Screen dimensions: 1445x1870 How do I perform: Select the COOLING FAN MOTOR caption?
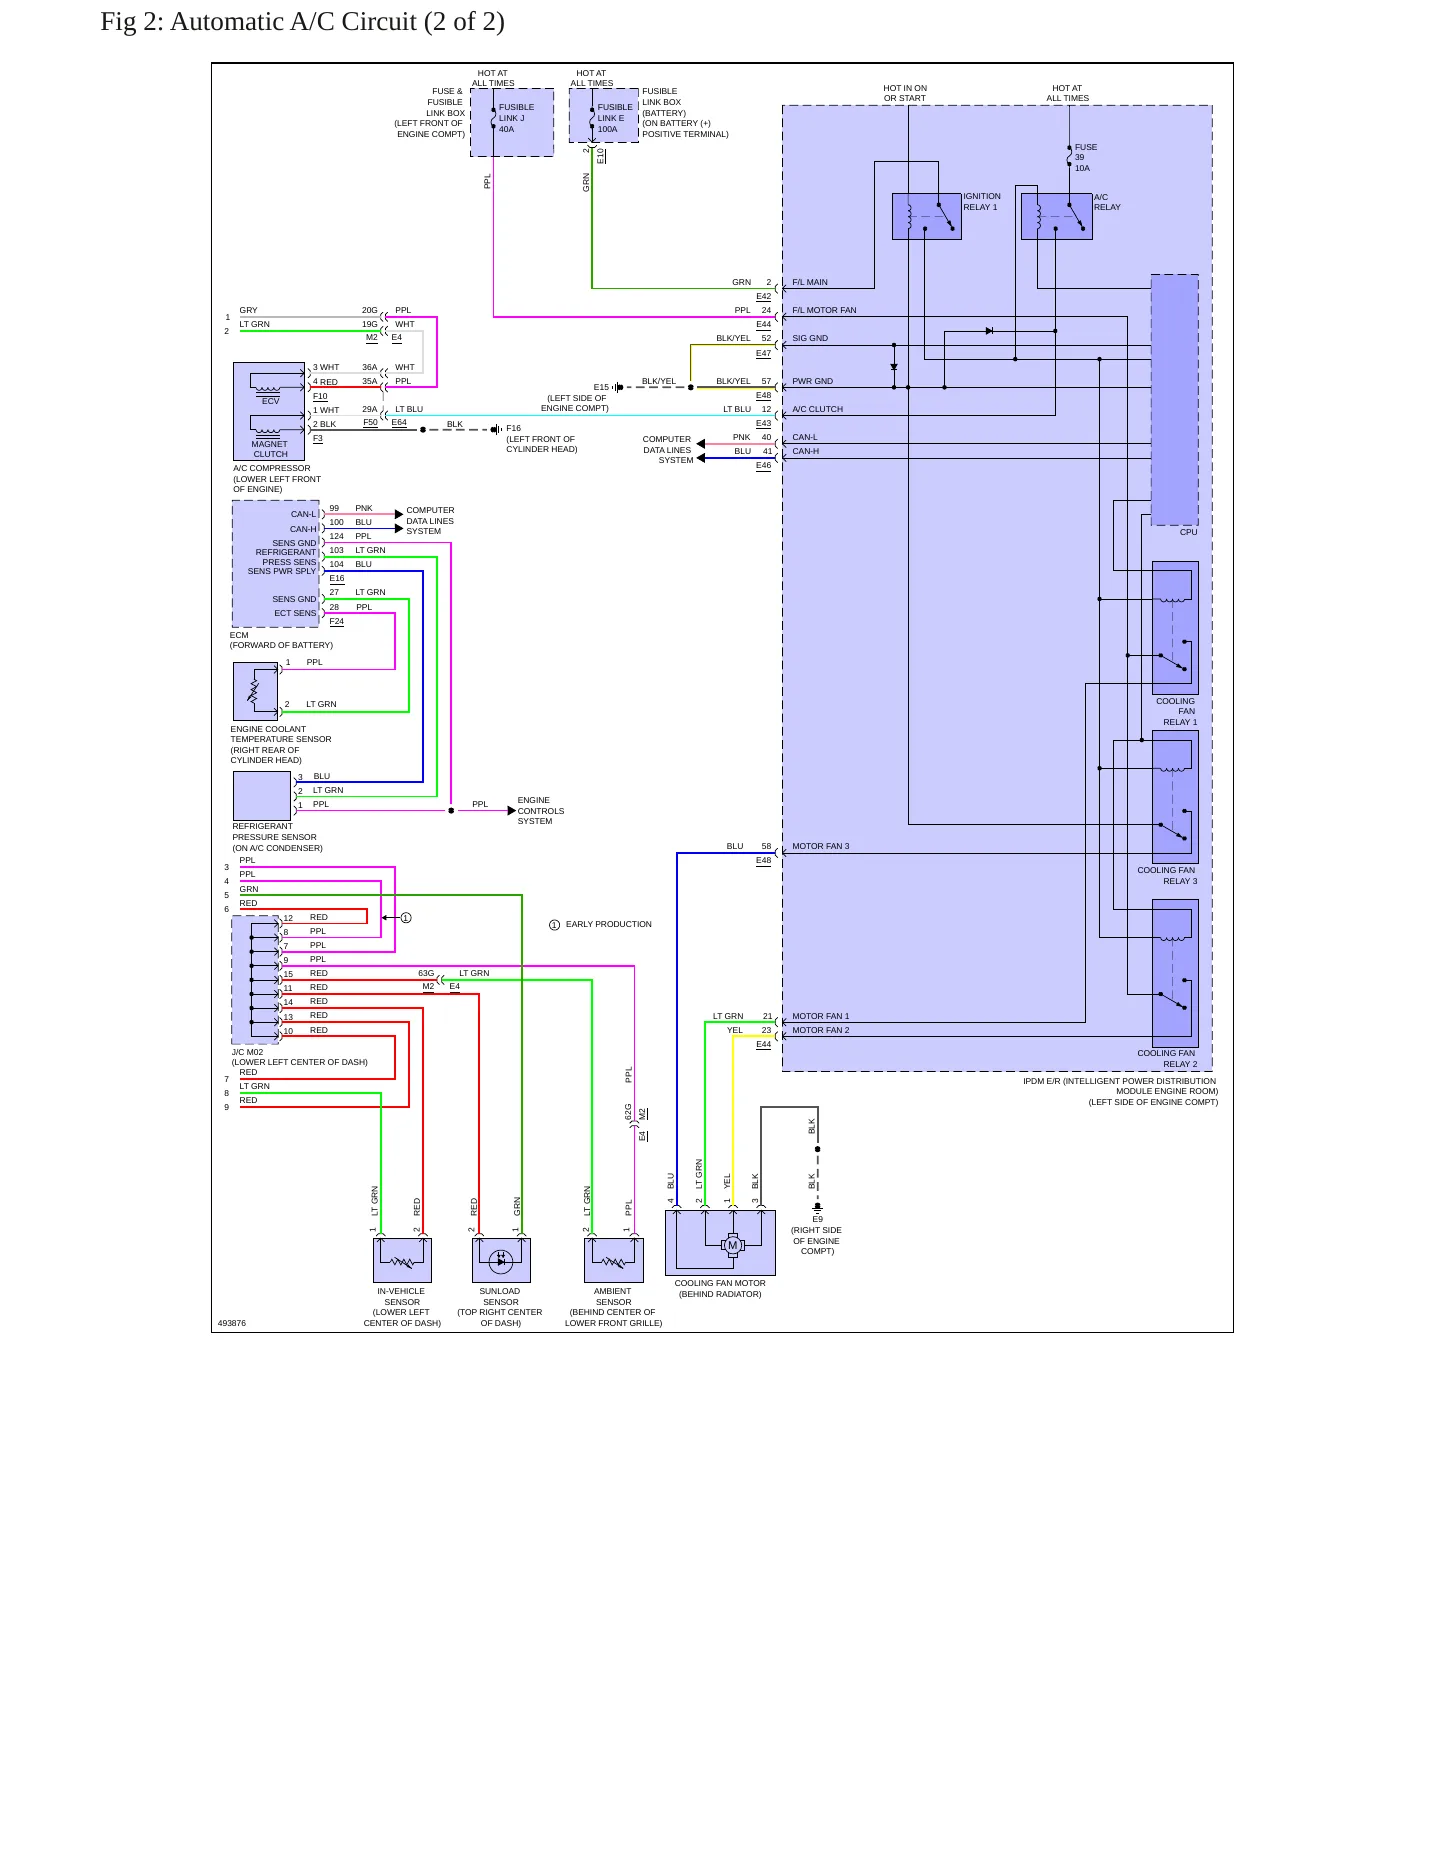click(720, 1289)
